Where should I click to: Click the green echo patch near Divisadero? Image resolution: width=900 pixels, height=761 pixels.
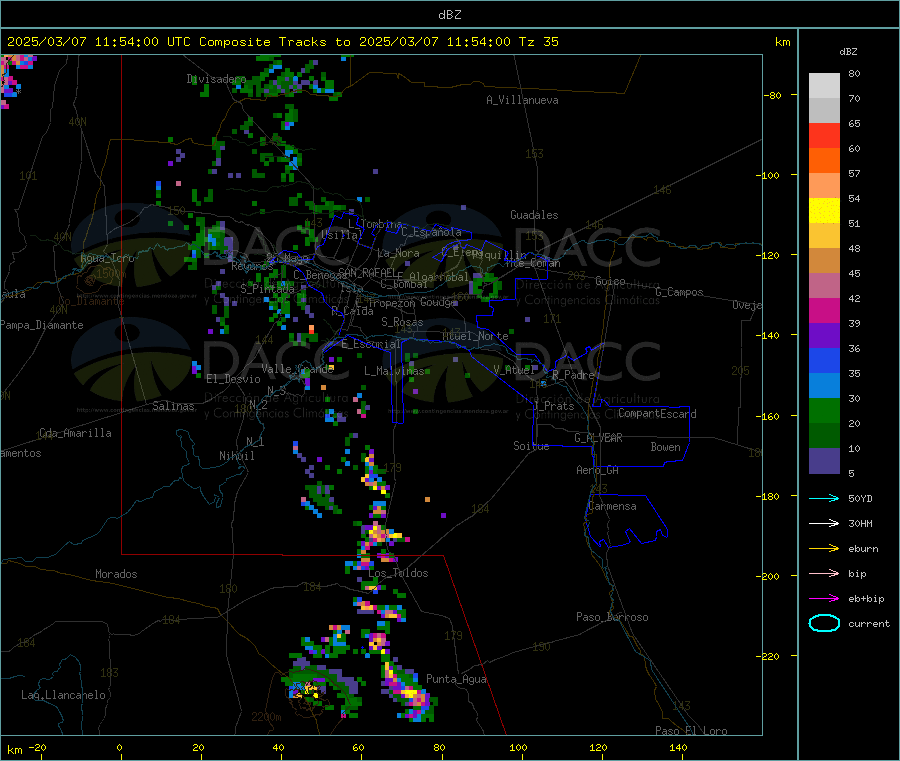pos(287,79)
